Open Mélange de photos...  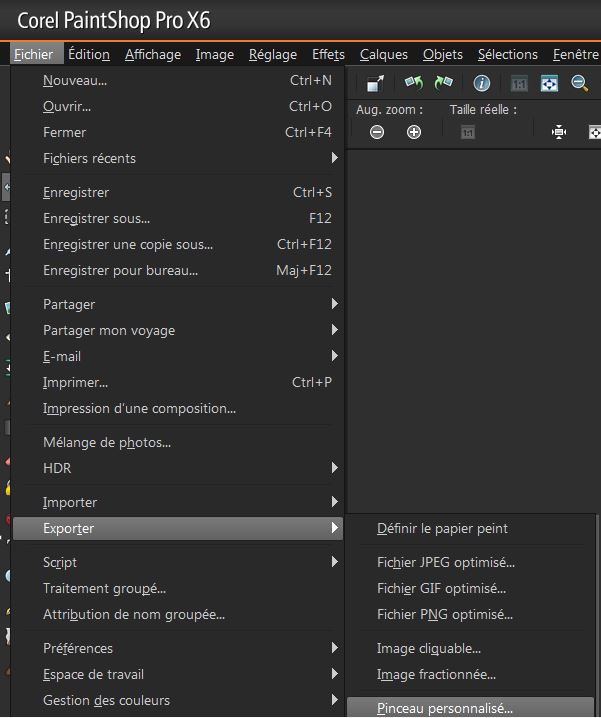[178, 442]
